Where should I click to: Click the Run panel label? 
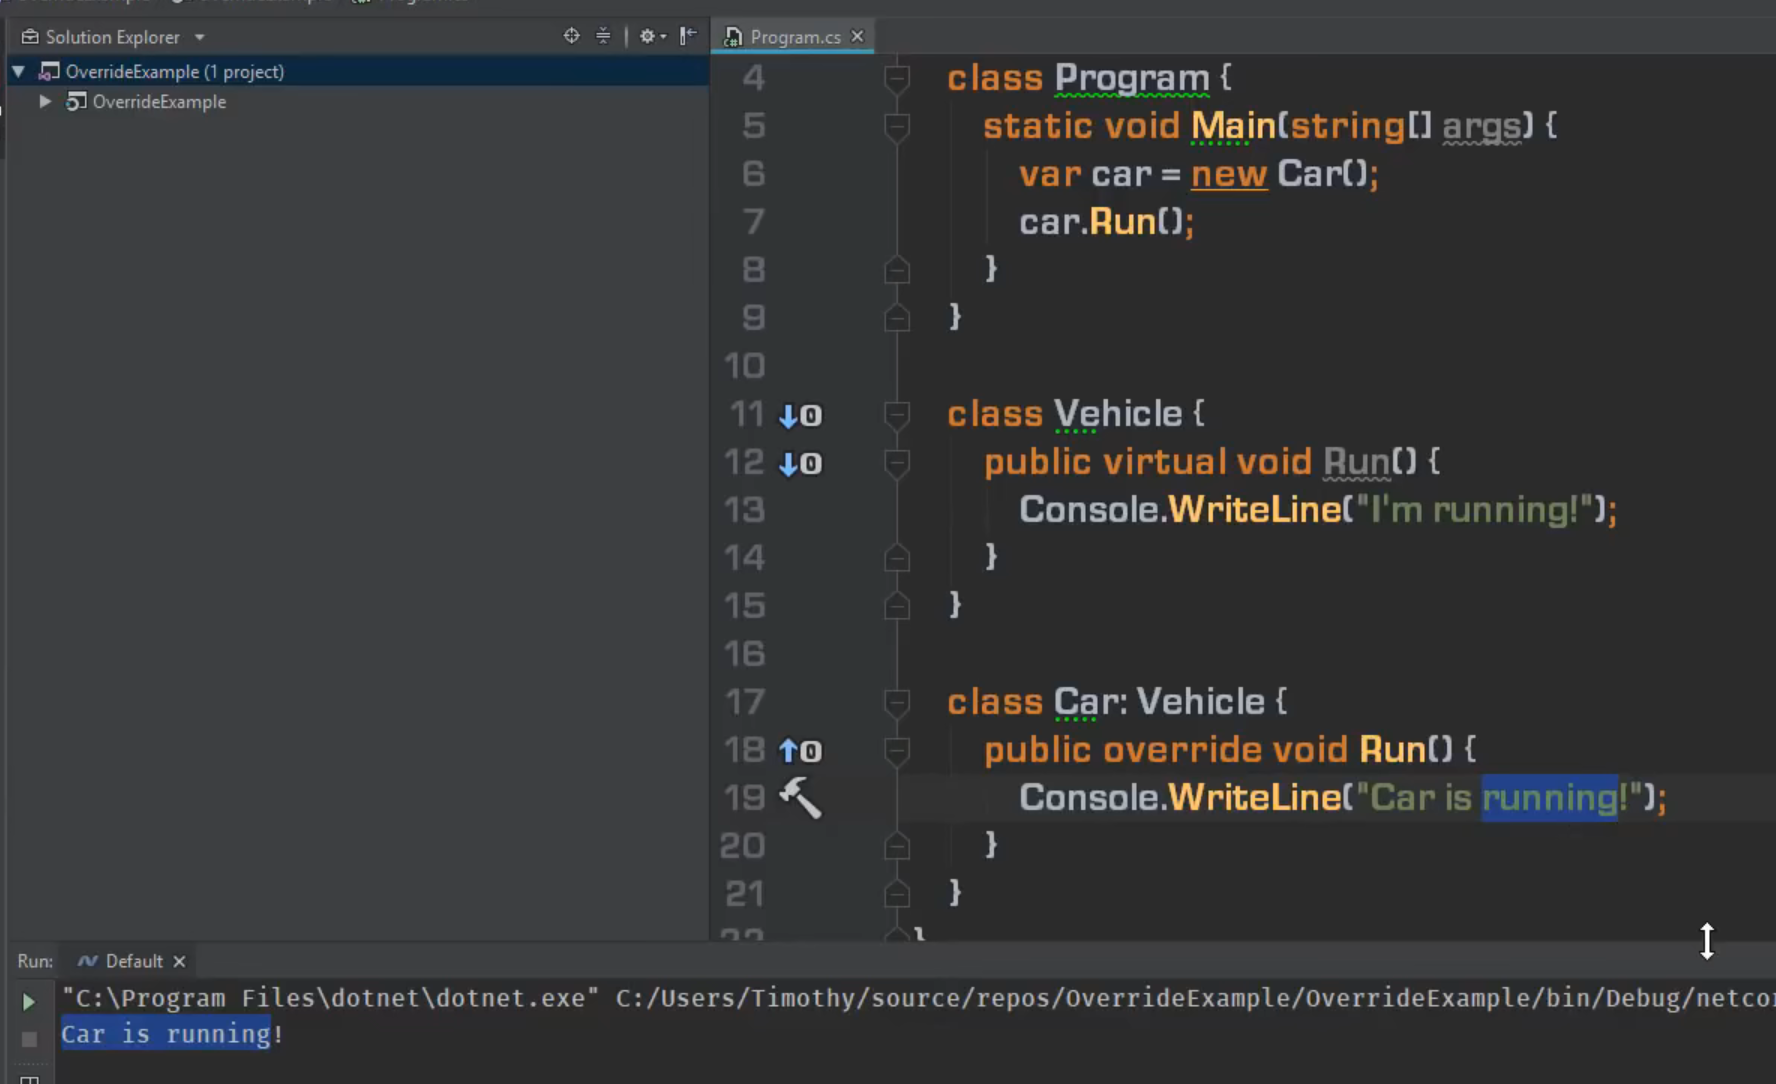[35, 961]
